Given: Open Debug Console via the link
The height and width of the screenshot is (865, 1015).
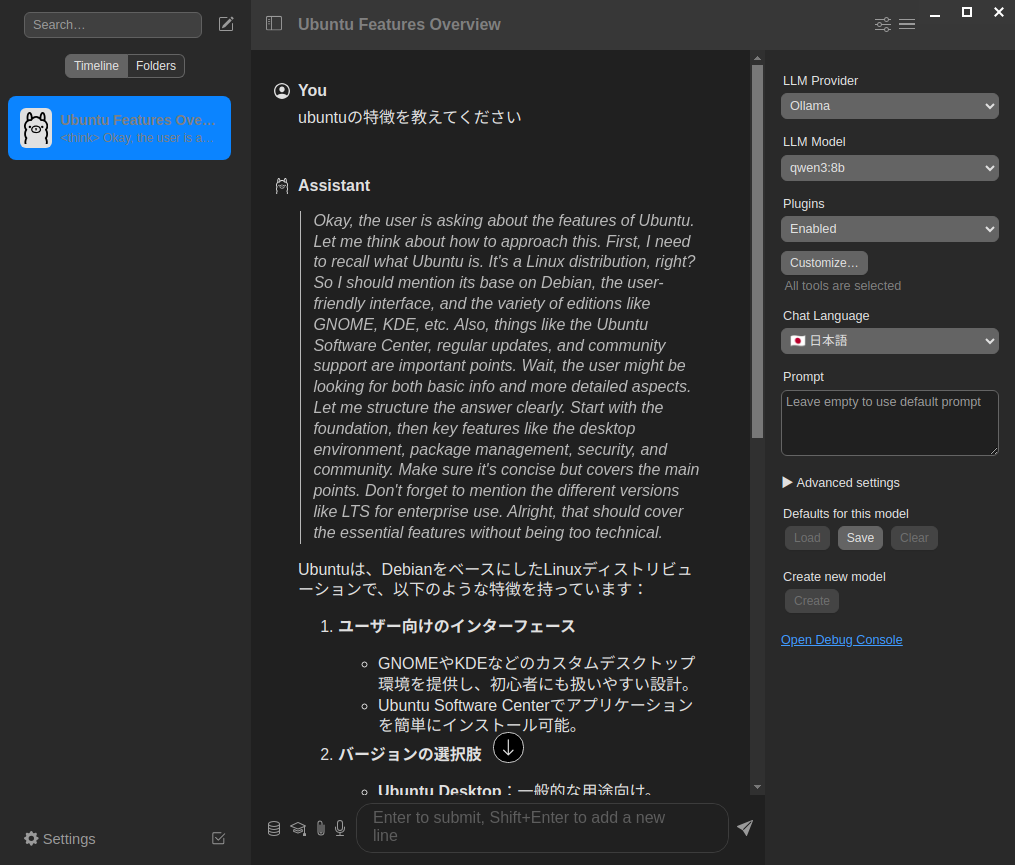Looking at the screenshot, I should tap(841, 639).
